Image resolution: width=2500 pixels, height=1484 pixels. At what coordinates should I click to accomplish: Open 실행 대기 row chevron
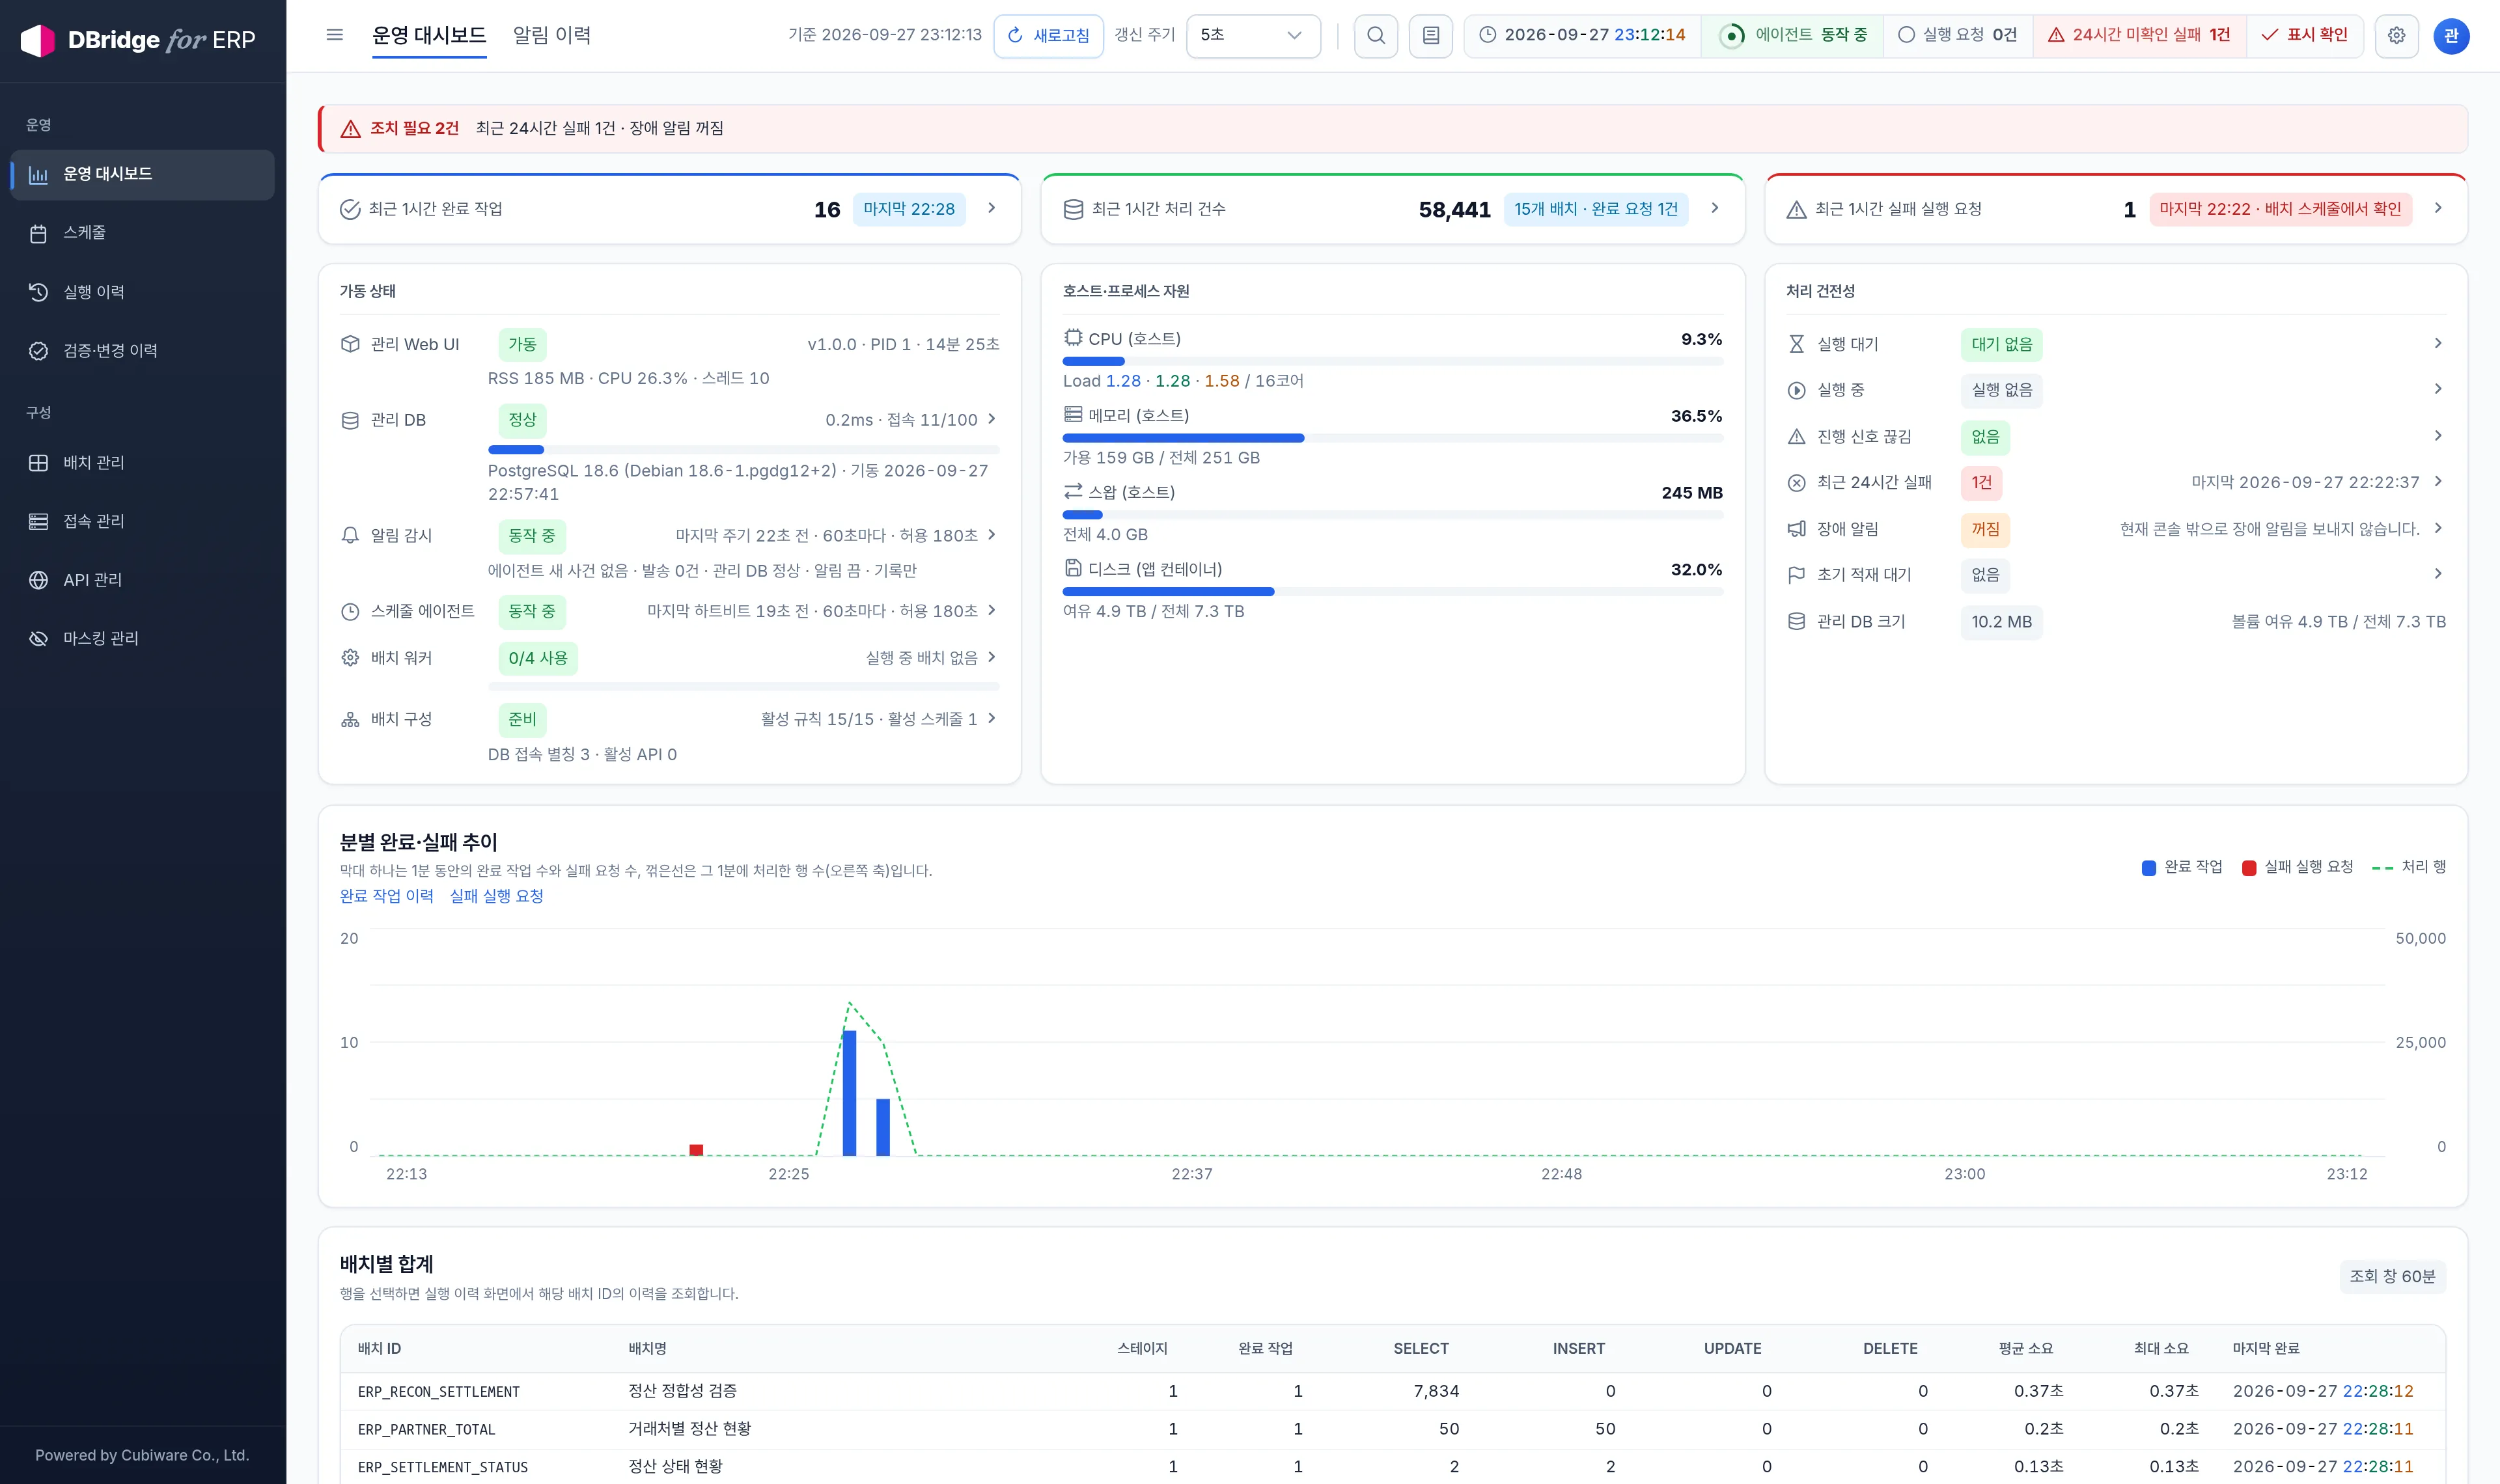(x=2437, y=343)
